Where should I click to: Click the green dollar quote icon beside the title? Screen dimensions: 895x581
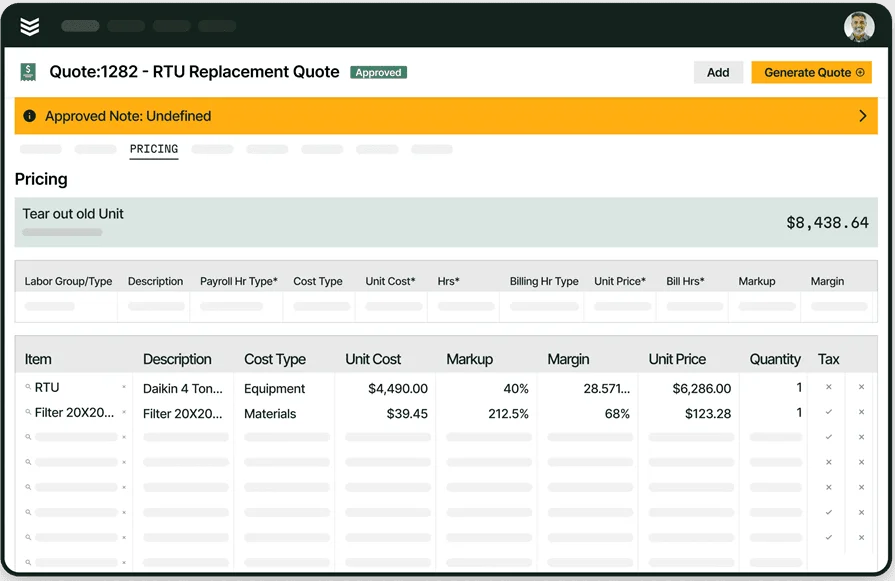coord(27,71)
